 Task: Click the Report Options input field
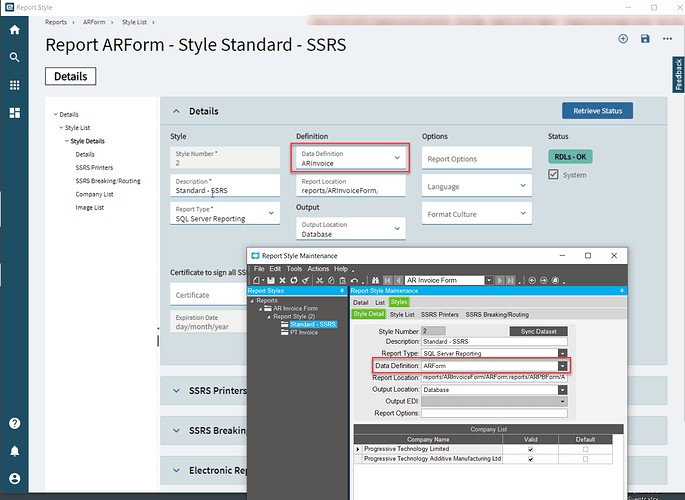(x=477, y=158)
